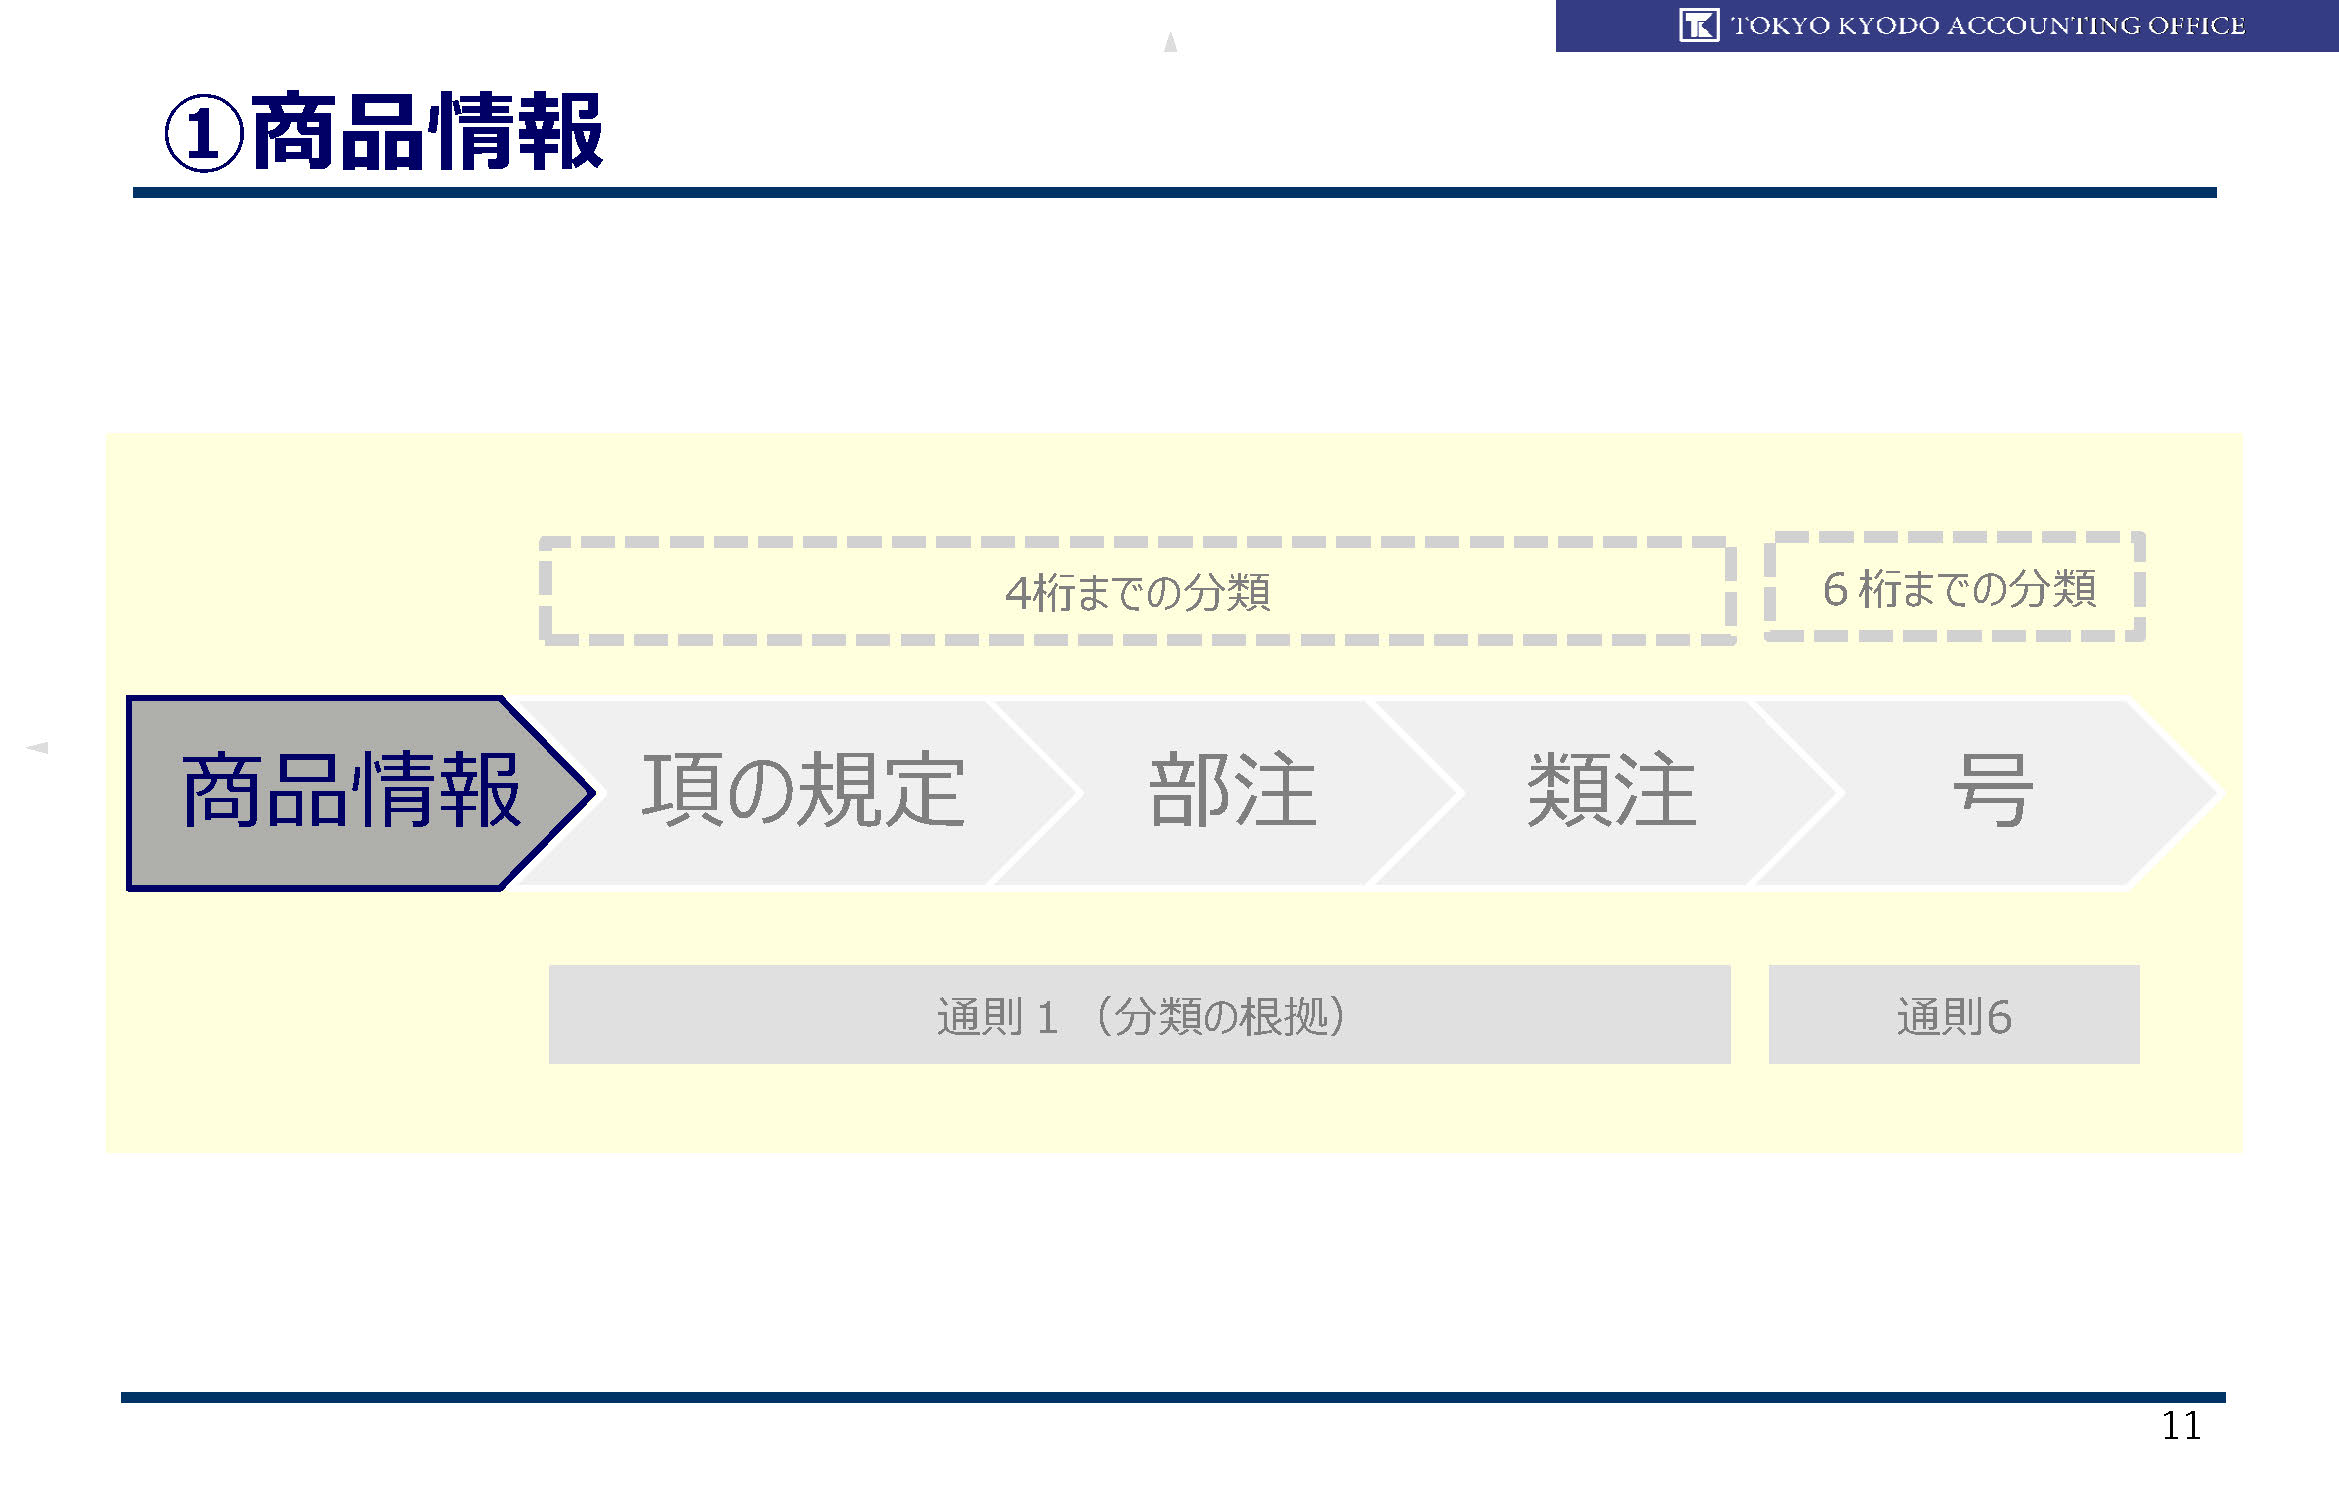This screenshot has width=2339, height=1497.
Task: Select the 類注 chevron step
Action: 1611,792
